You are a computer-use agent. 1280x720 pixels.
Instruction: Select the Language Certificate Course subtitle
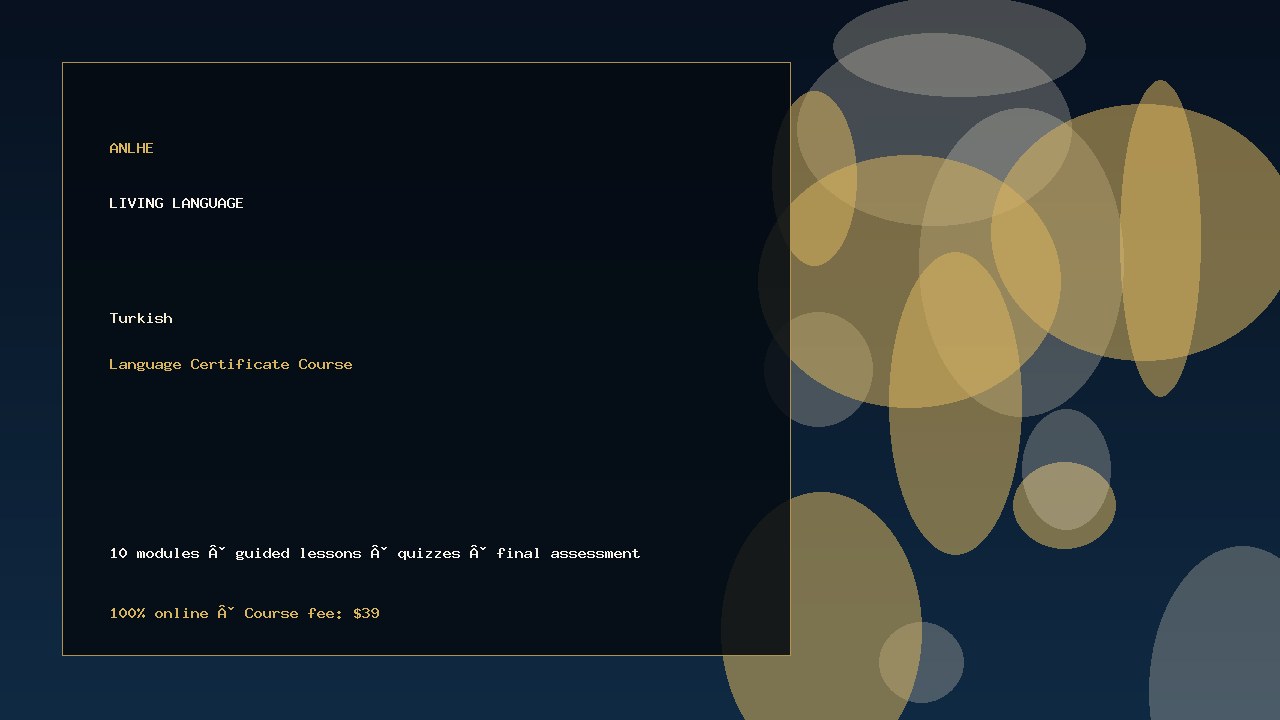[231, 364]
